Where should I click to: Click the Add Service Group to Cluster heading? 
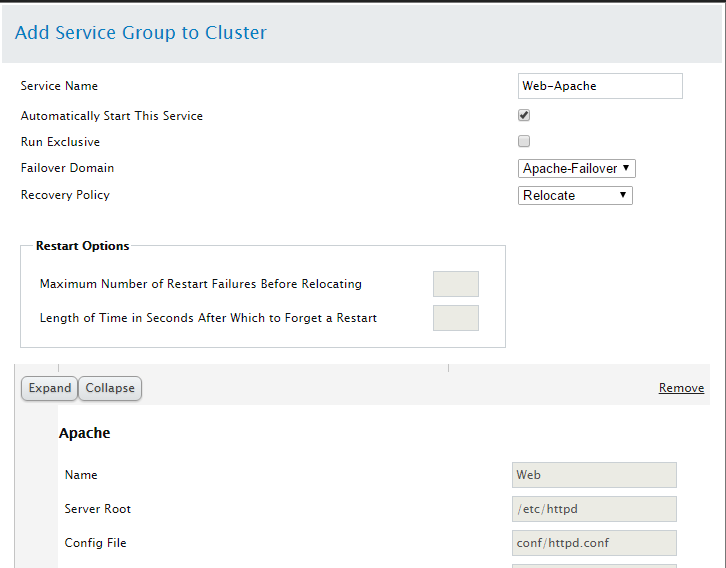point(141,33)
